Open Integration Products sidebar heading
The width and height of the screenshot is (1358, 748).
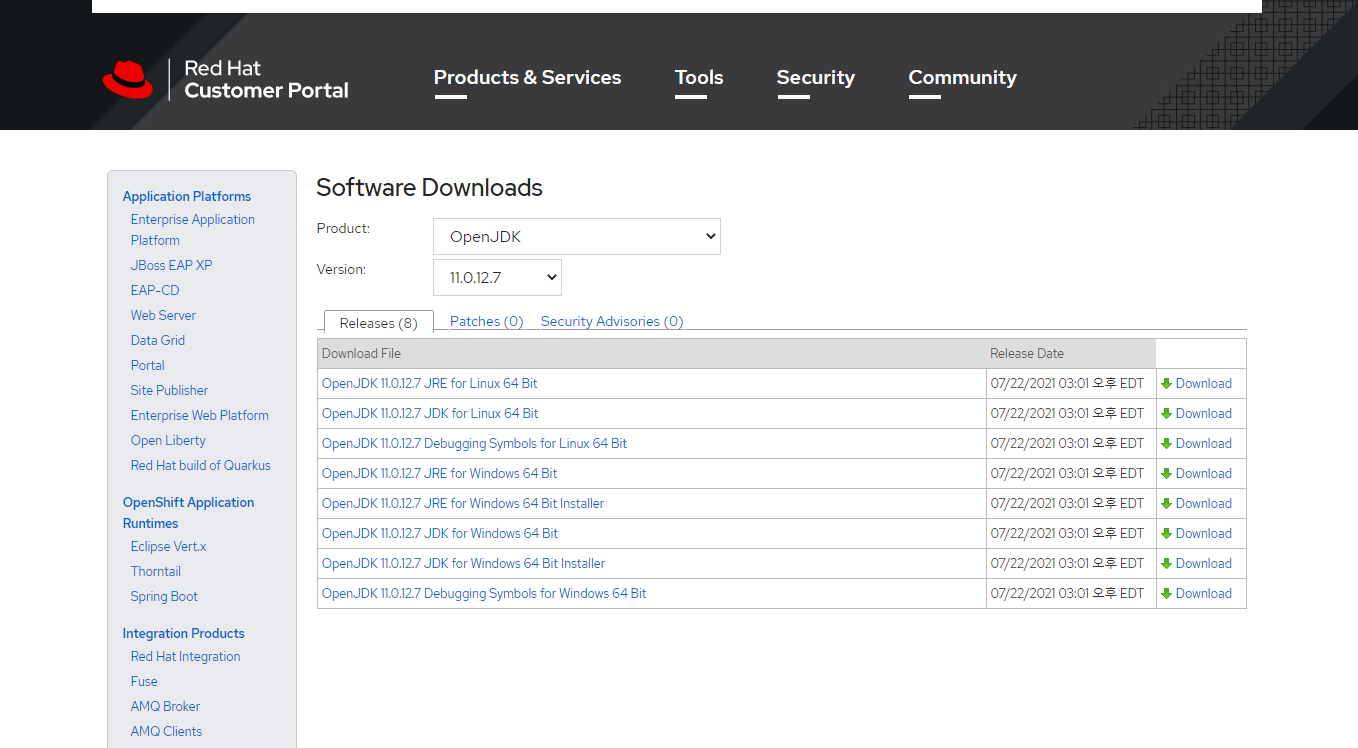point(184,634)
